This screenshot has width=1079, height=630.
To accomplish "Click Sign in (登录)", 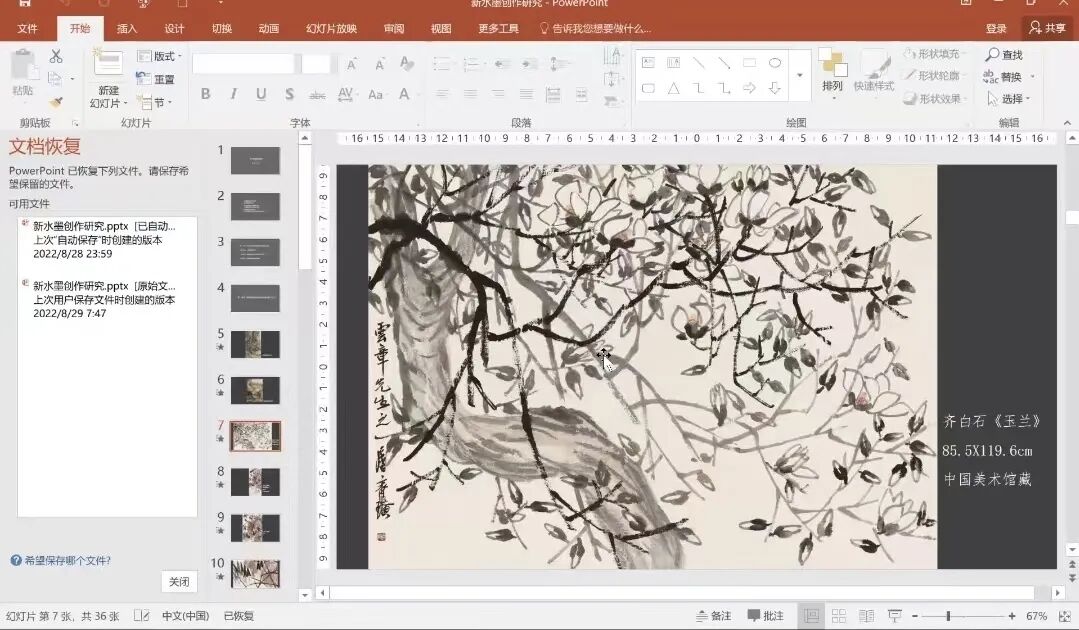I will coord(996,28).
